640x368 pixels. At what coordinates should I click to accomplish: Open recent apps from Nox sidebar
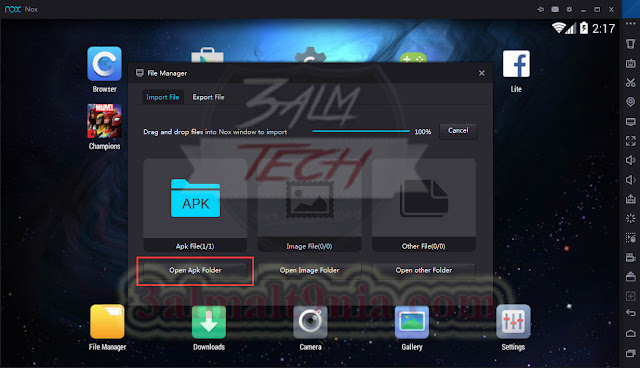tap(631, 353)
